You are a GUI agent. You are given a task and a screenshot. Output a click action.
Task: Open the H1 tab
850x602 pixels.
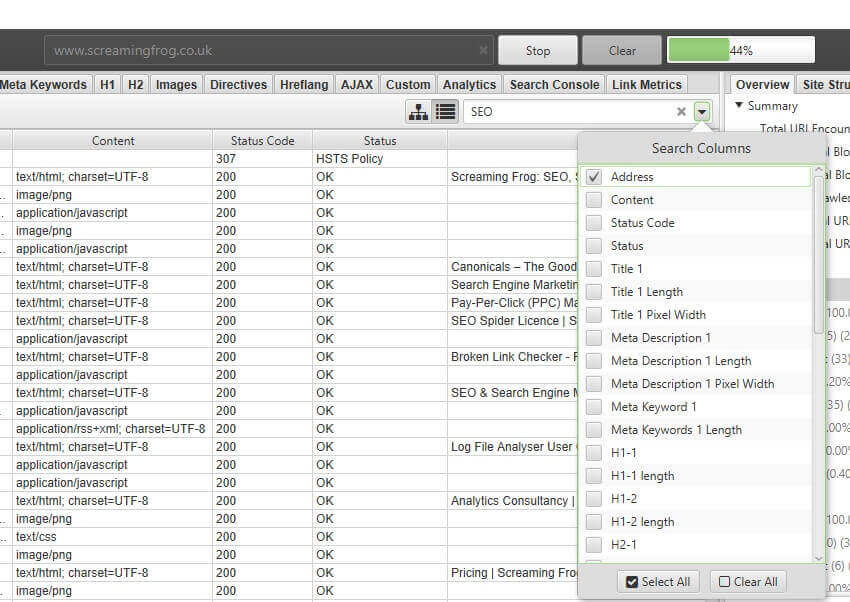pyautogui.click(x=107, y=85)
